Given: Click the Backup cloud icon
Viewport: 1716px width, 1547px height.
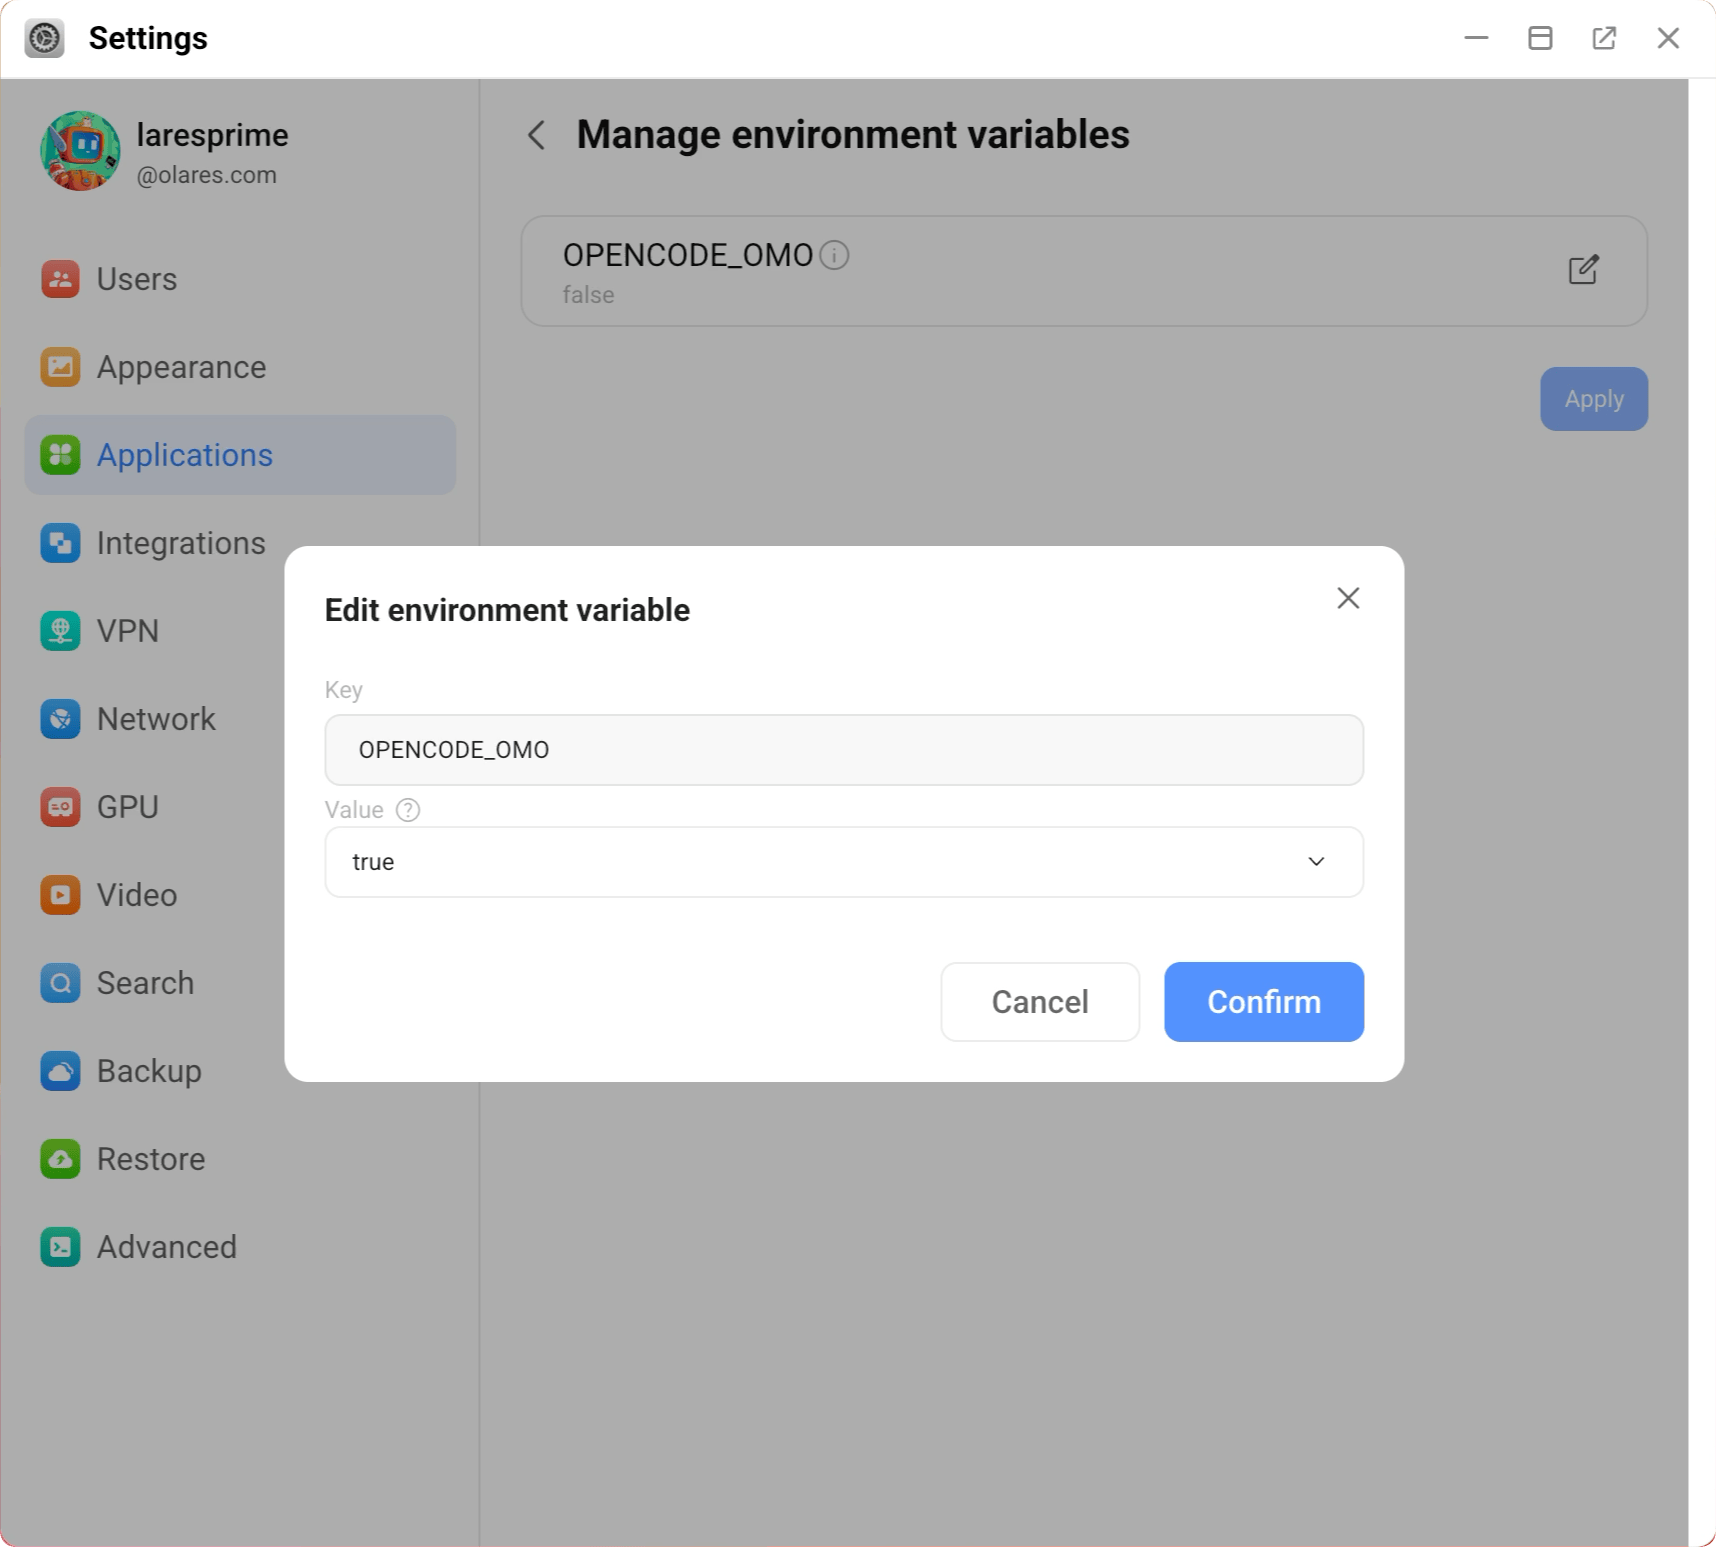Looking at the screenshot, I should (x=60, y=1071).
